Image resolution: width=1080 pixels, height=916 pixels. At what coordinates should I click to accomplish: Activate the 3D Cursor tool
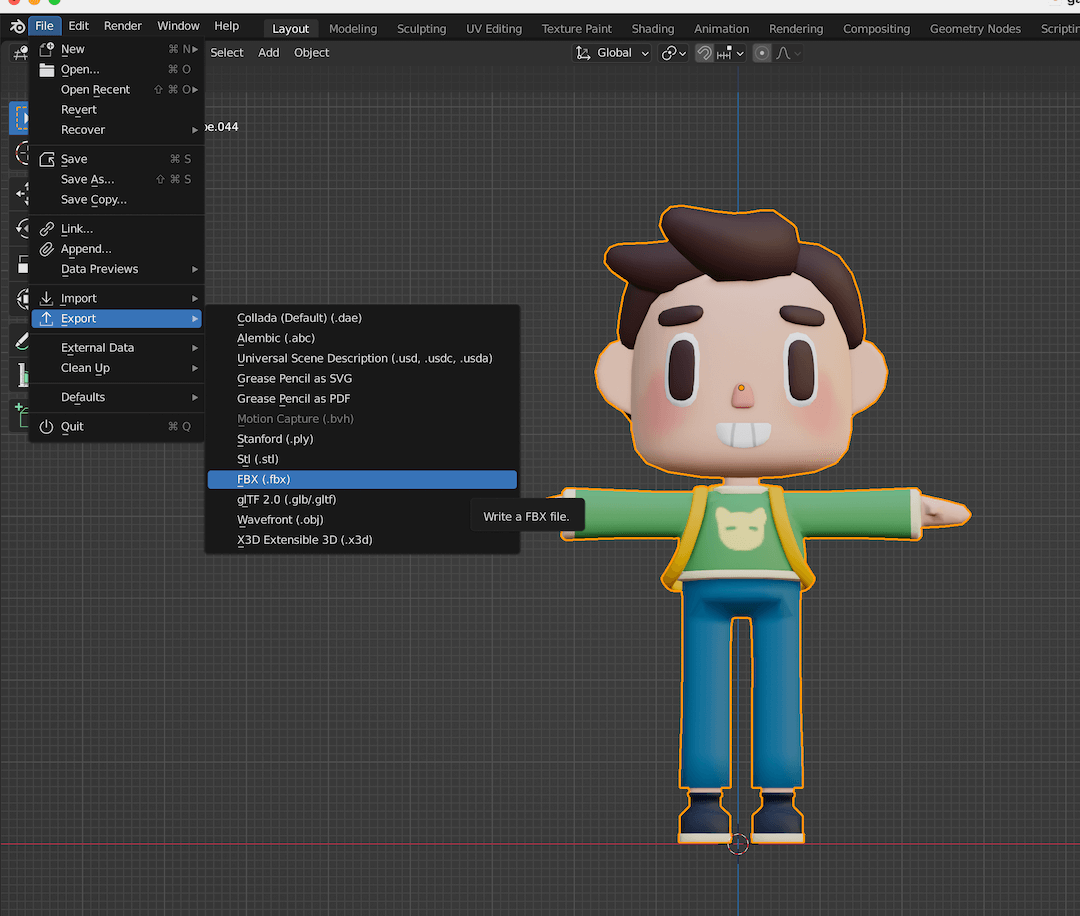pyautogui.click(x=20, y=153)
